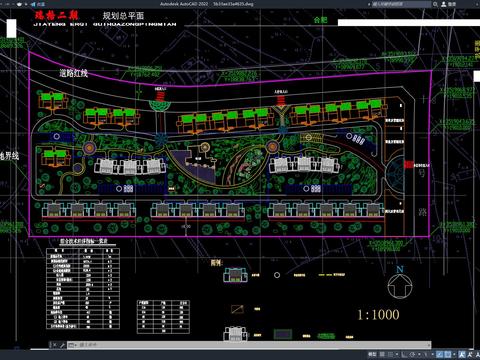Screen dimensions: 480x360
Task: Toggle object snap tracking in status bar
Action: [x=440, y=354]
